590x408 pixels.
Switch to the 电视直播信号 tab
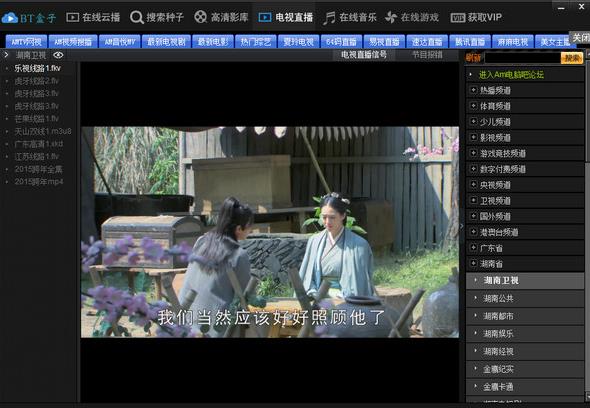pyautogui.click(x=364, y=55)
